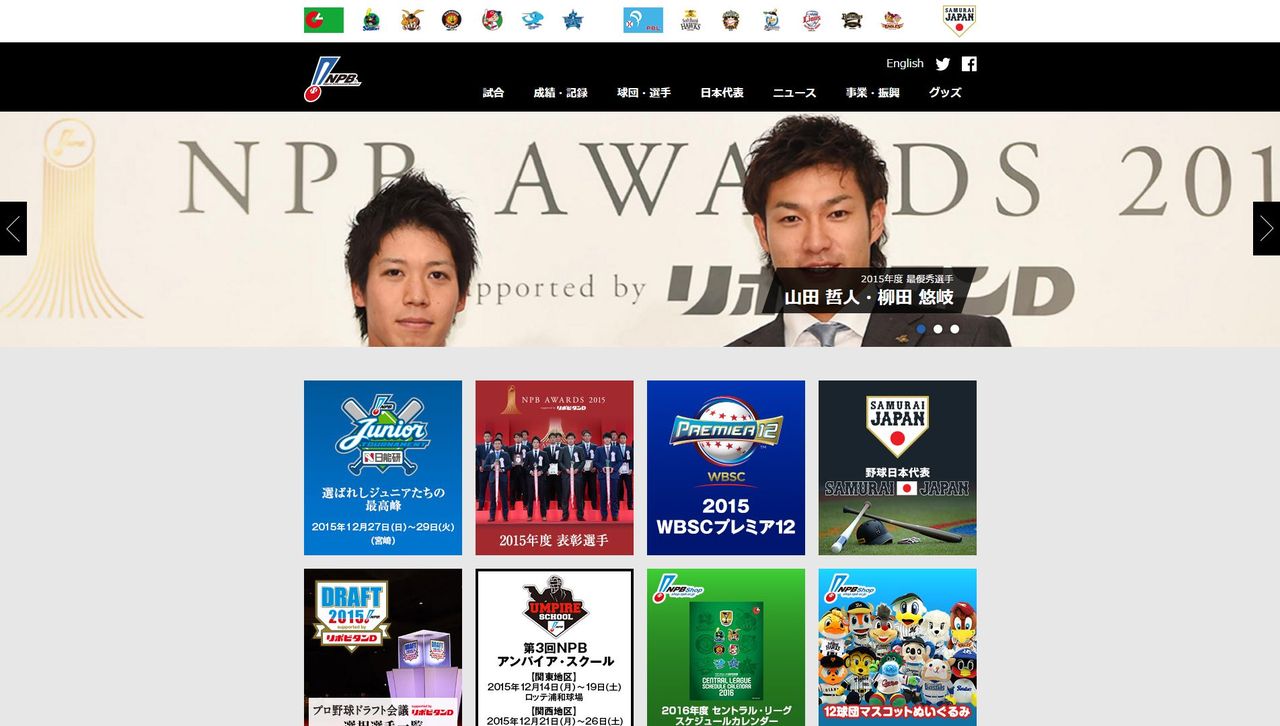Open the NPB Junior Tournament tile
The height and width of the screenshot is (726, 1280).
(383, 467)
